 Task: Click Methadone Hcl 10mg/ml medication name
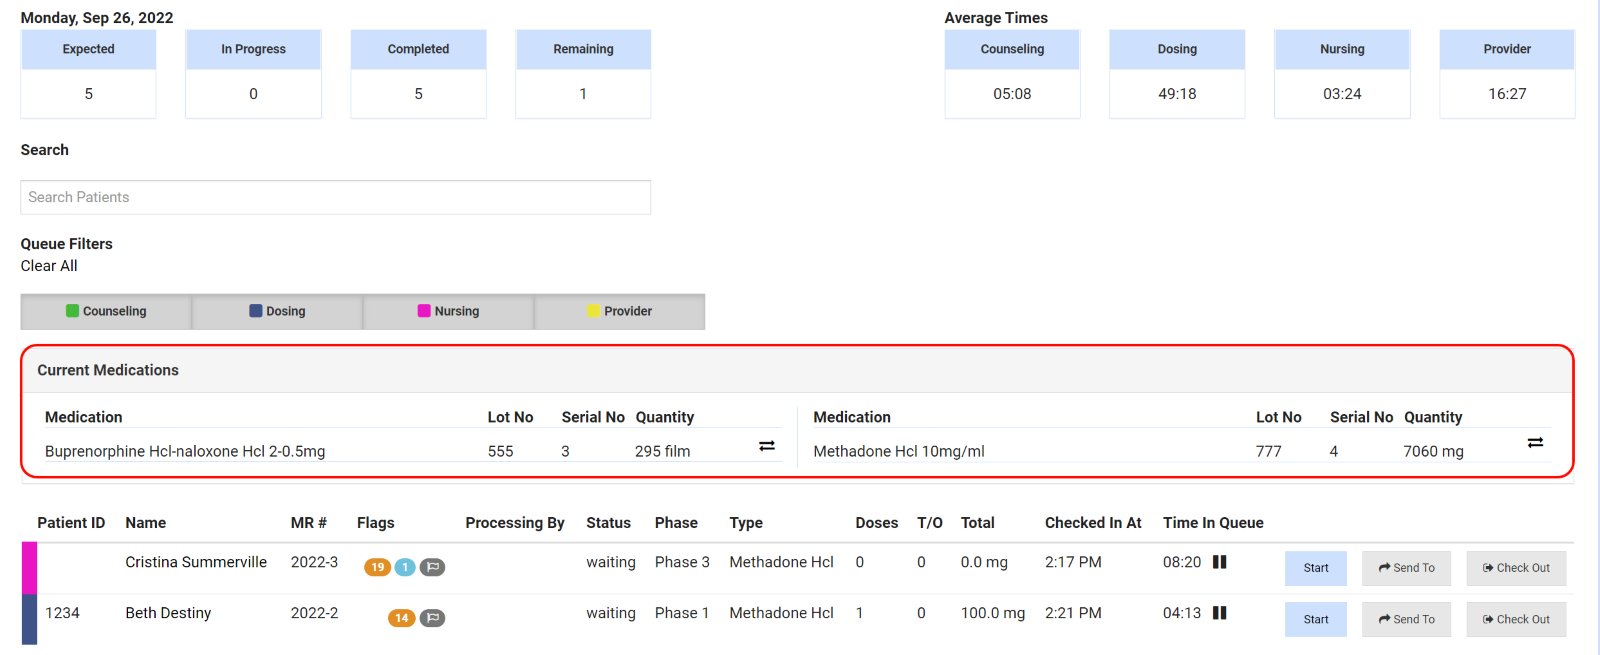point(899,451)
